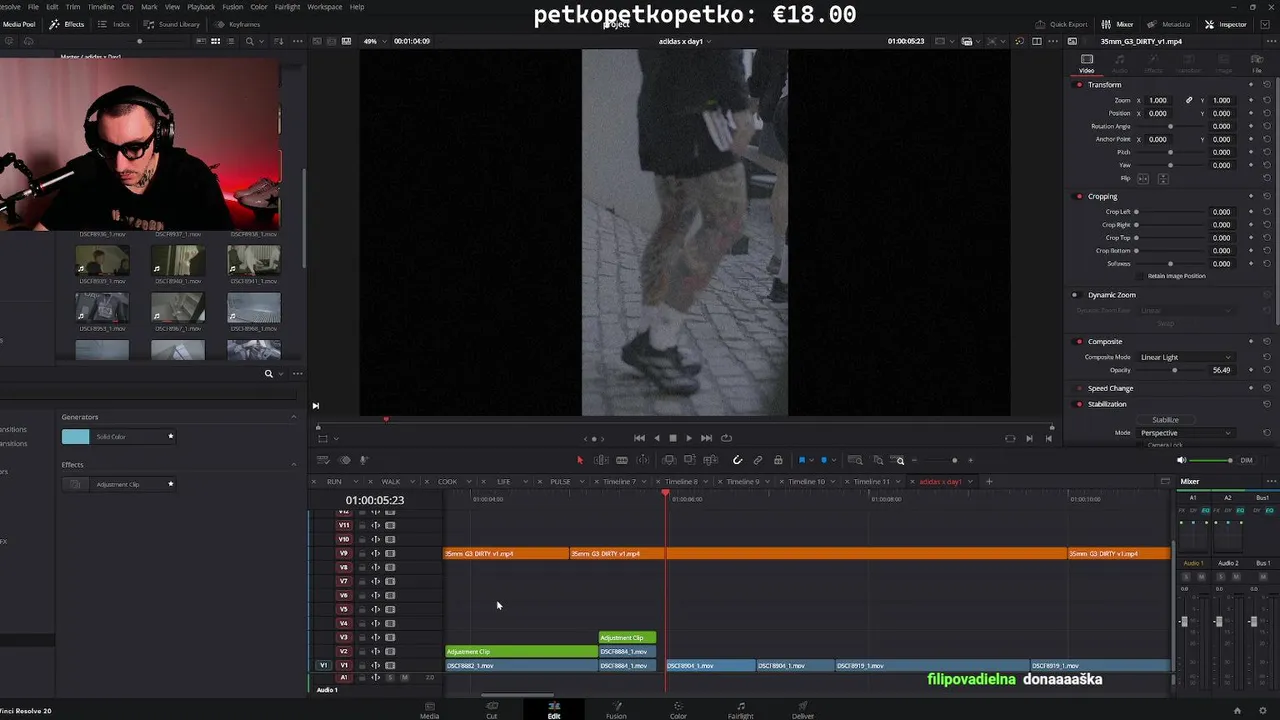The height and width of the screenshot is (720, 1280).
Task: Open the Effects panel button
Action: point(68,24)
